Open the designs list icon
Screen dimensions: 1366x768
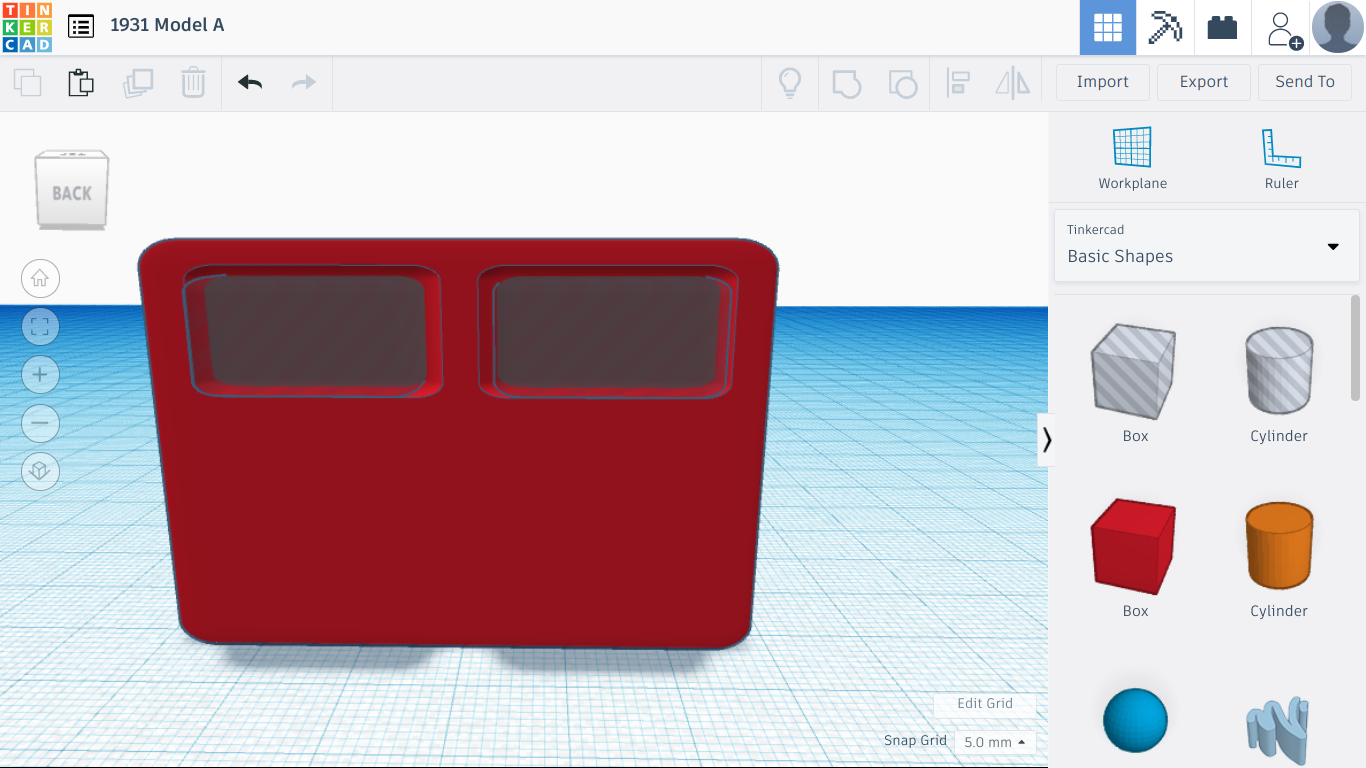tap(81, 26)
